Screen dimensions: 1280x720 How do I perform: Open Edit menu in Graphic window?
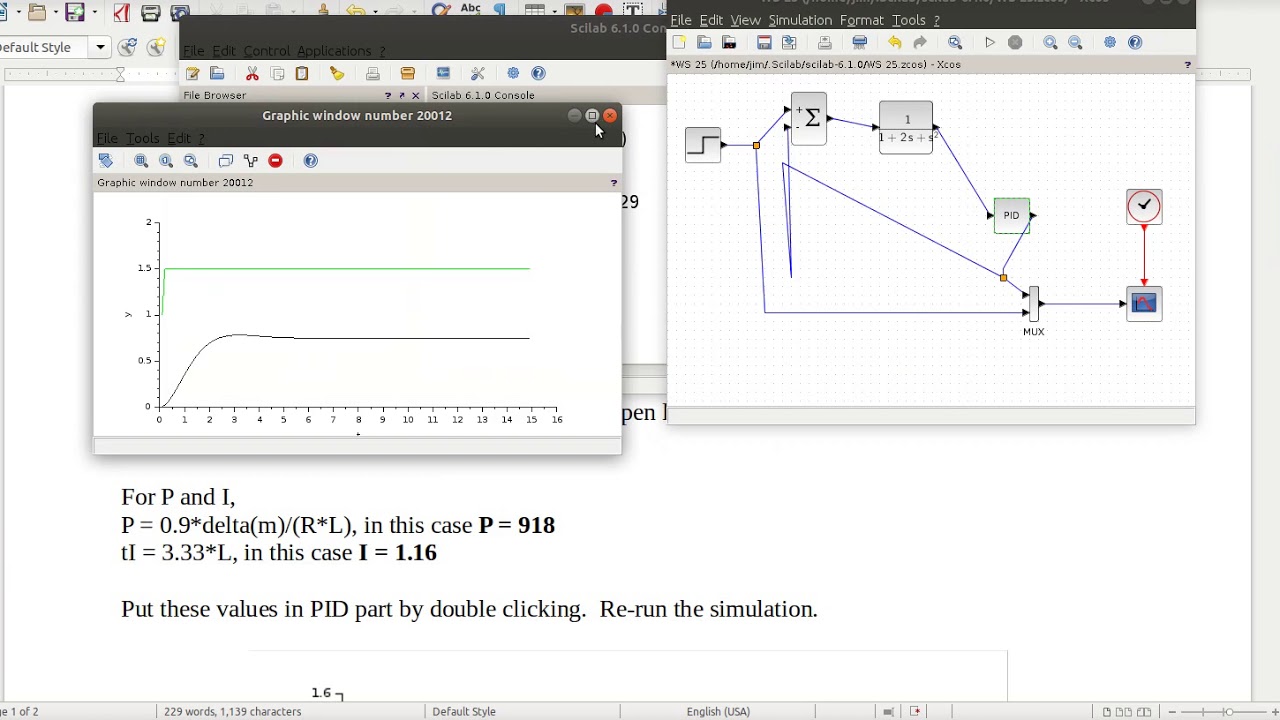179,139
